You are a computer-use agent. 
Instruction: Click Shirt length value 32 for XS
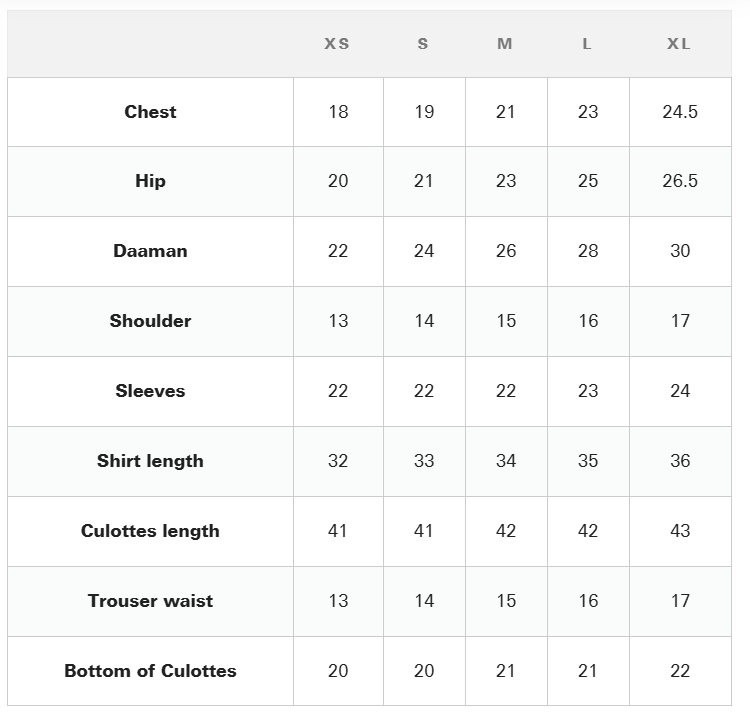tap(338, 461)
